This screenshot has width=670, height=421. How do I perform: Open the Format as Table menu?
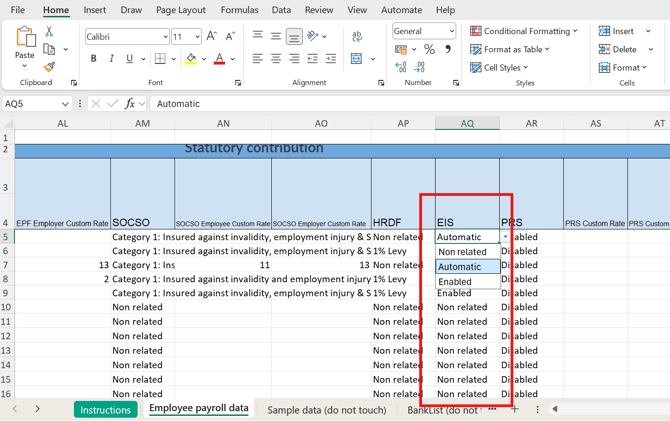510,50
